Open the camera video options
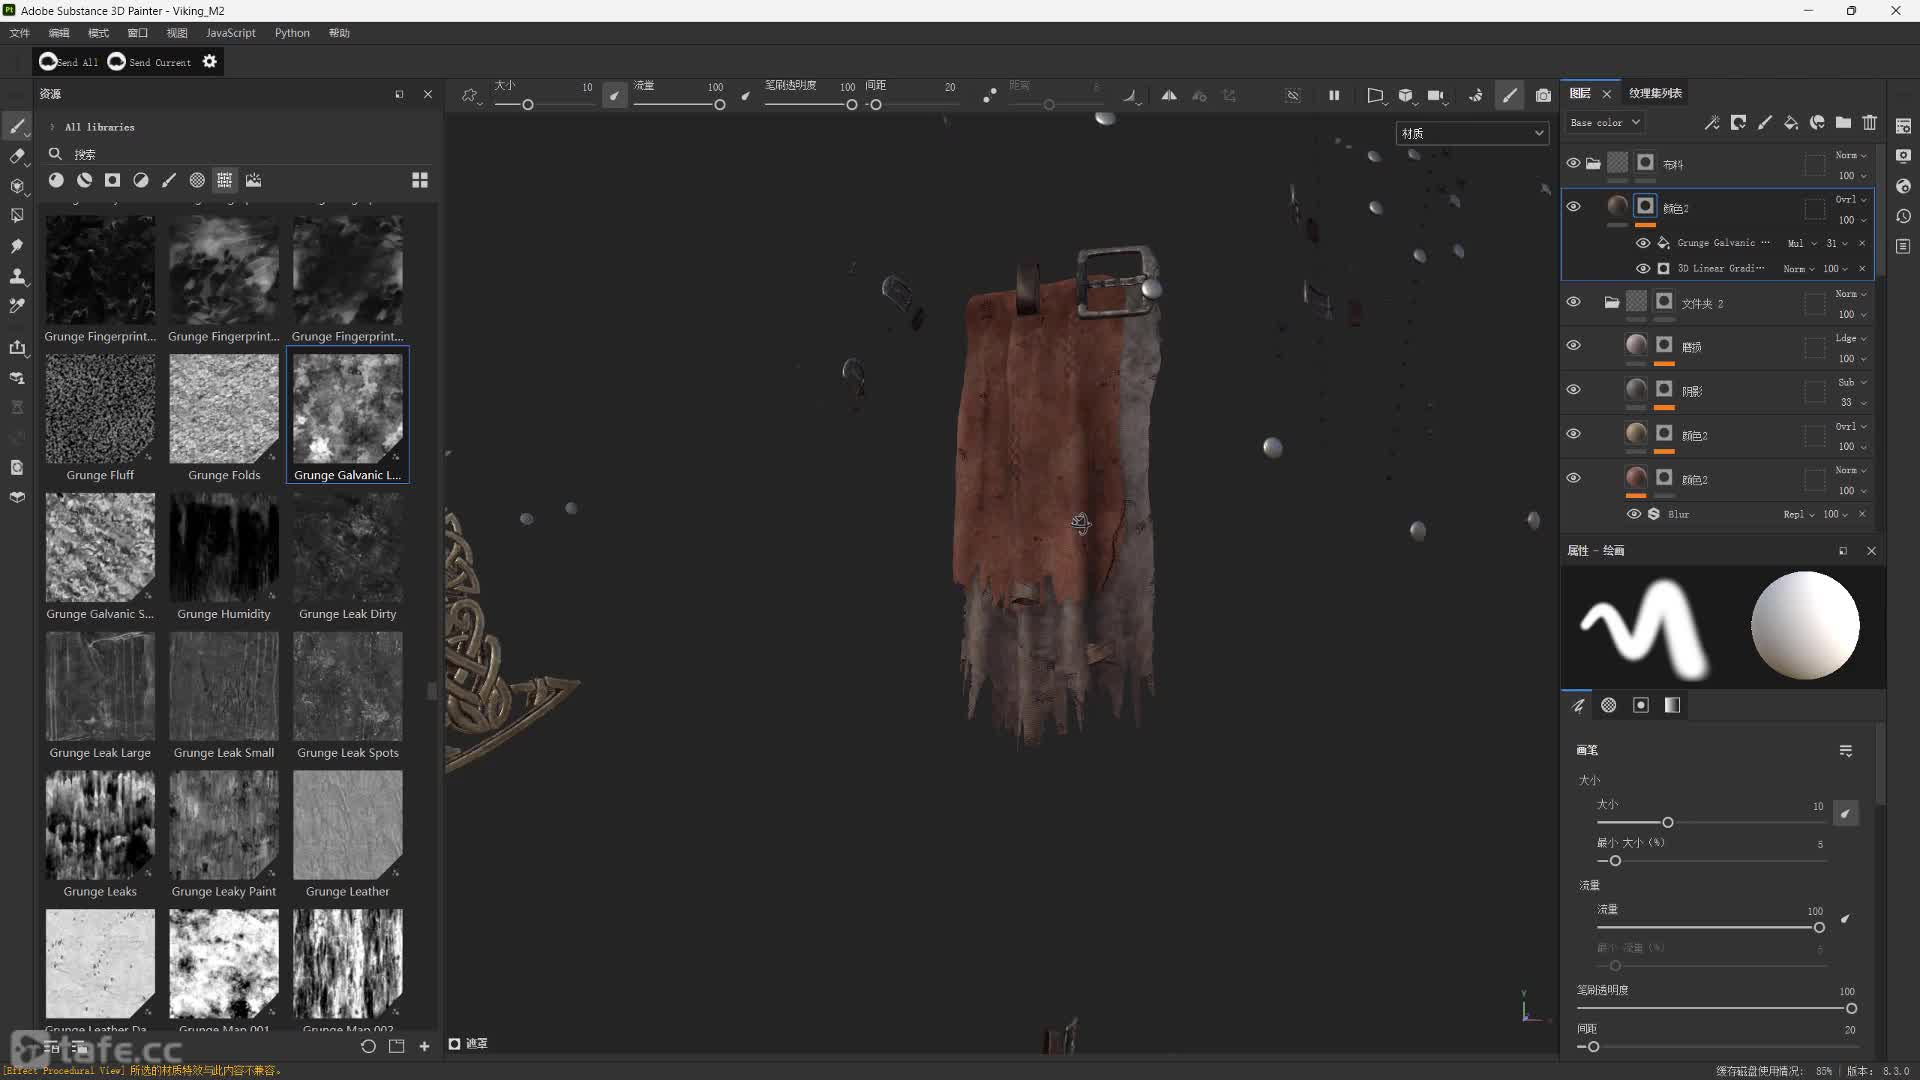This screenshot has height=1080, width=1920. coord(1437,95)
